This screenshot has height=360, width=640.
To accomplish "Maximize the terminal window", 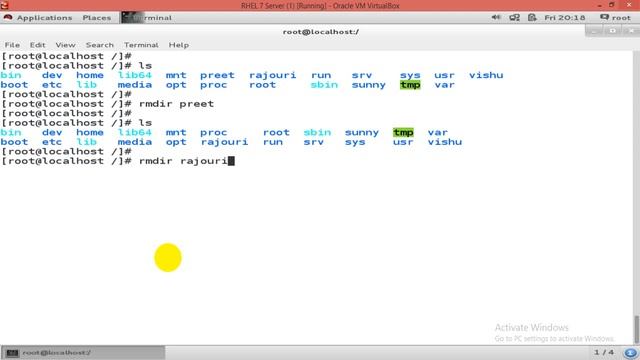I will [612, 31].
